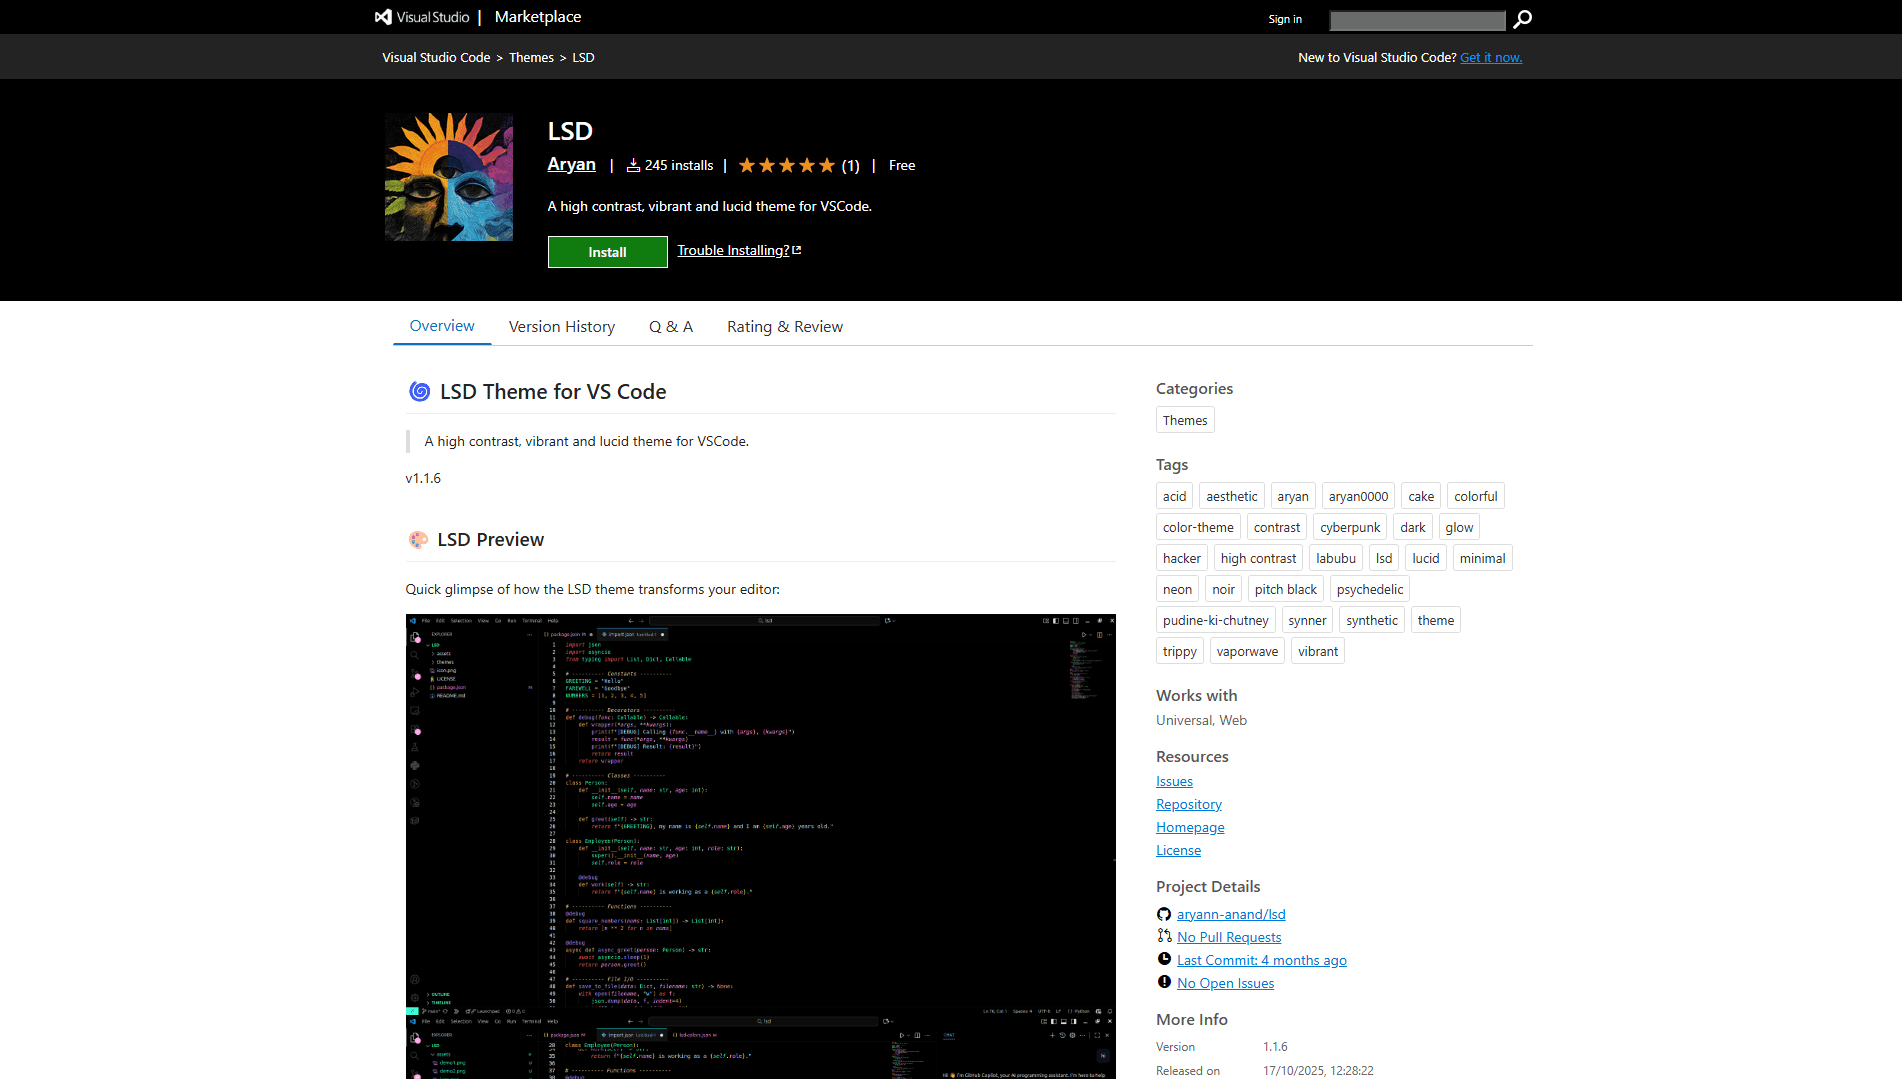Click the LSD breadcrumb
The width and height of the screenshot is (1902, 1079).
[x=583, y=58]
